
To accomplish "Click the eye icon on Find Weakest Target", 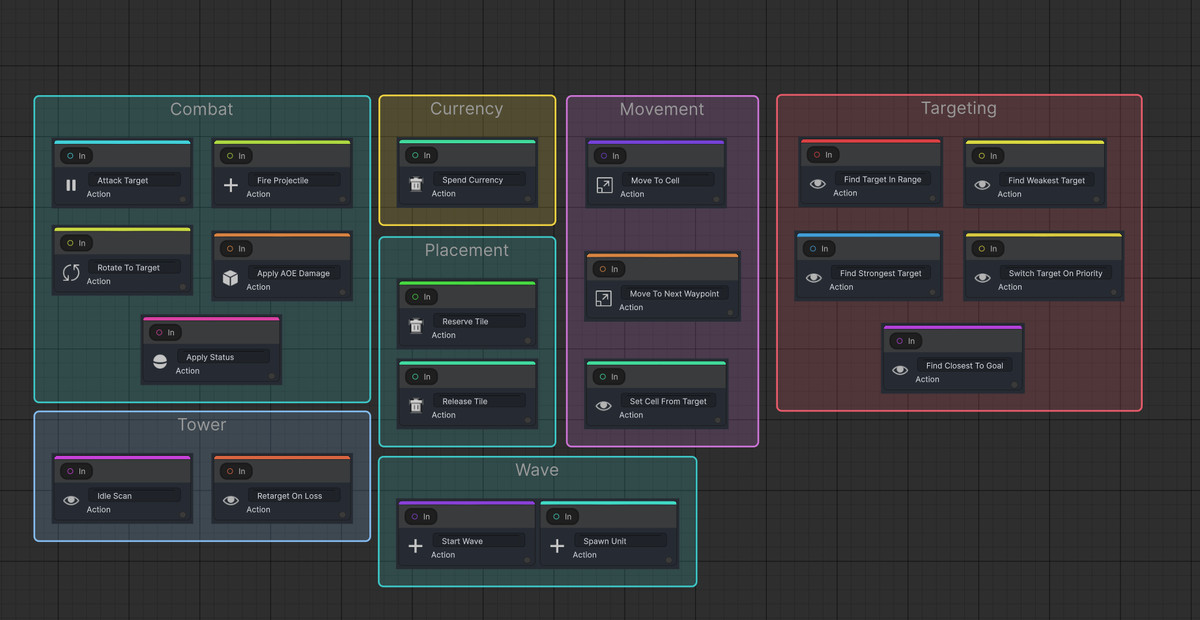I will [982, 185].
